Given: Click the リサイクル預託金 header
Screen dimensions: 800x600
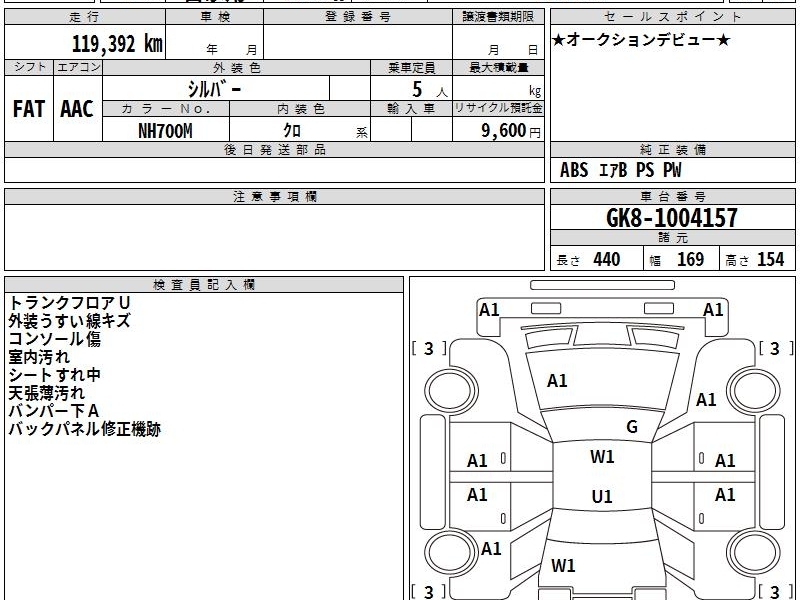Looking at the screenshot, I should [498, 108].
